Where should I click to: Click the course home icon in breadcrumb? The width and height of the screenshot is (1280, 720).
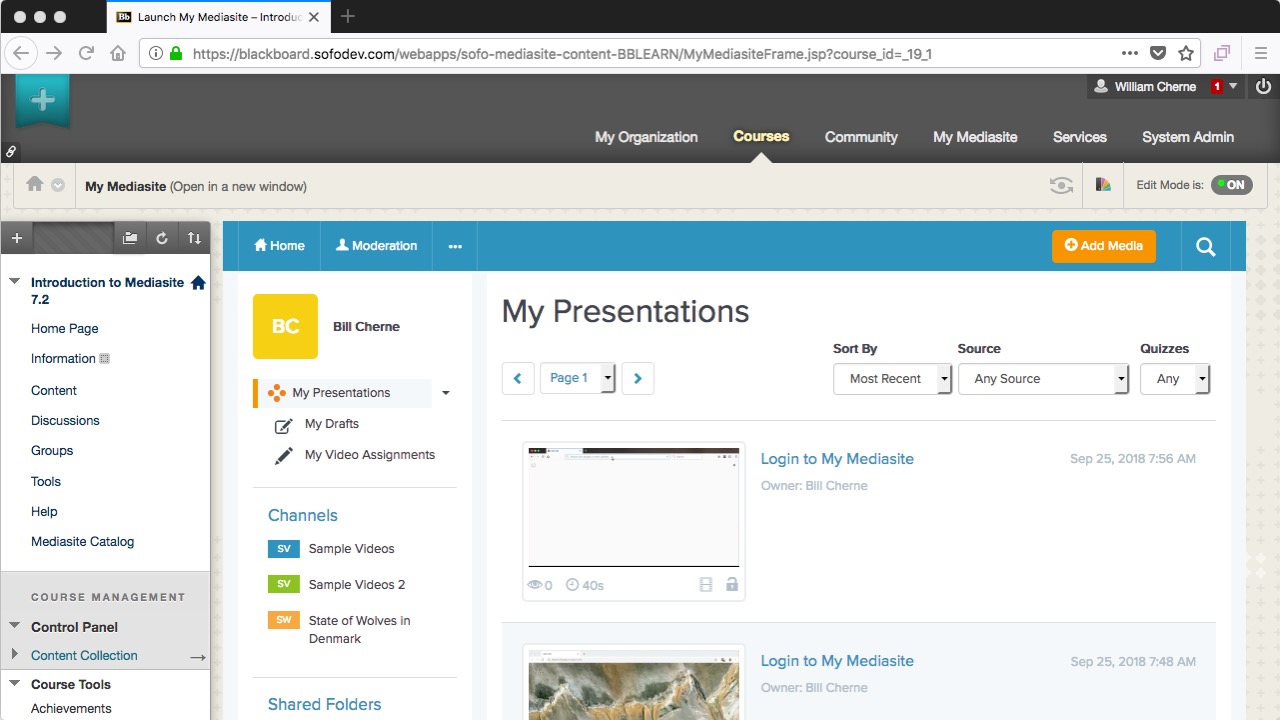pyautogui.click(x=35, y=184)
